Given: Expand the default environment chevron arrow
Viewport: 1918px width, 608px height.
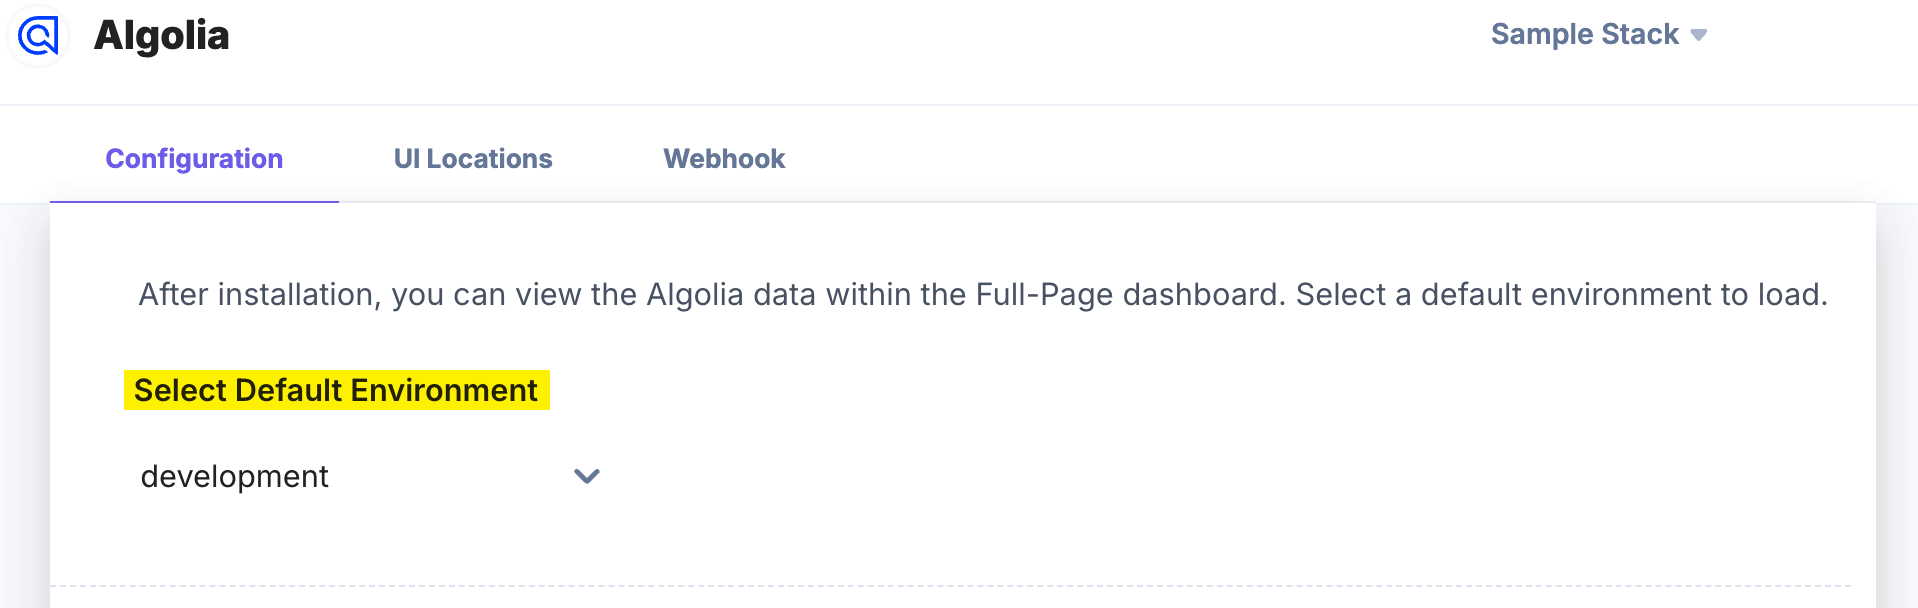Looking at the screenshot, I should coord(586,476).
